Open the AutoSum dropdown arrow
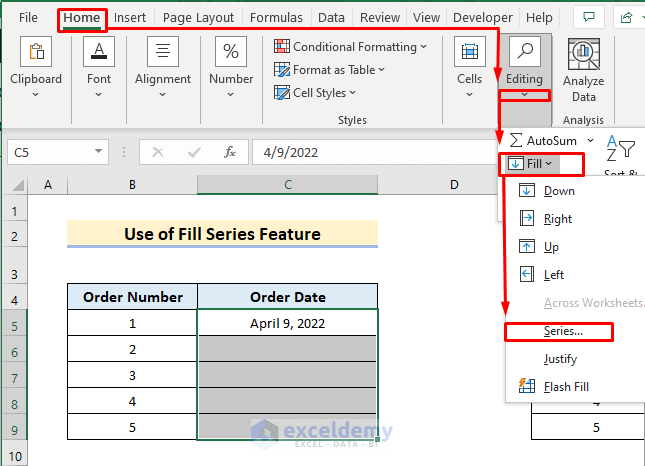 pyautogui.click(x=591, y=140)
